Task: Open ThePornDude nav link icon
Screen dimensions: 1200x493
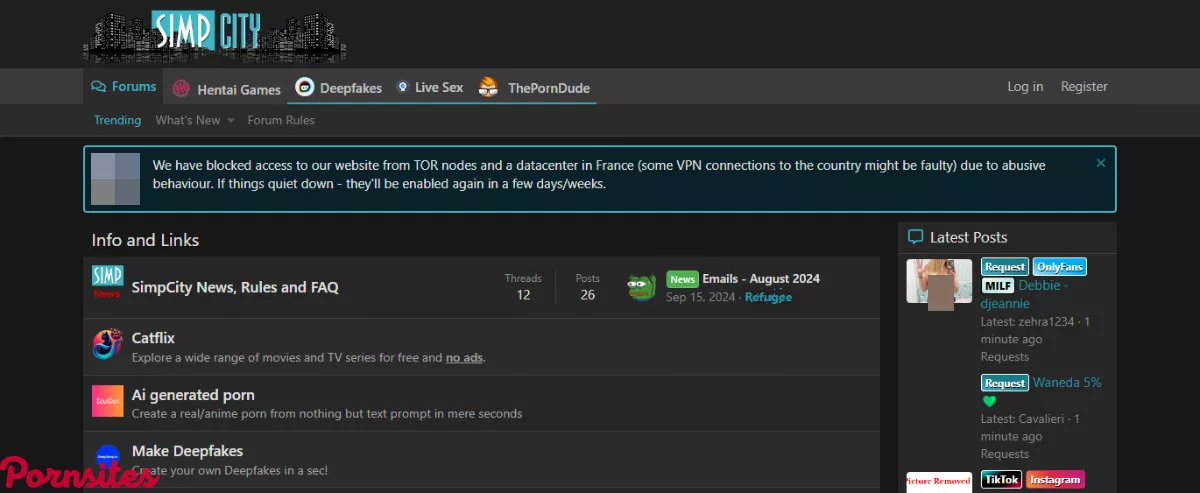Action: pyautogui.click(x=488, y=88)
